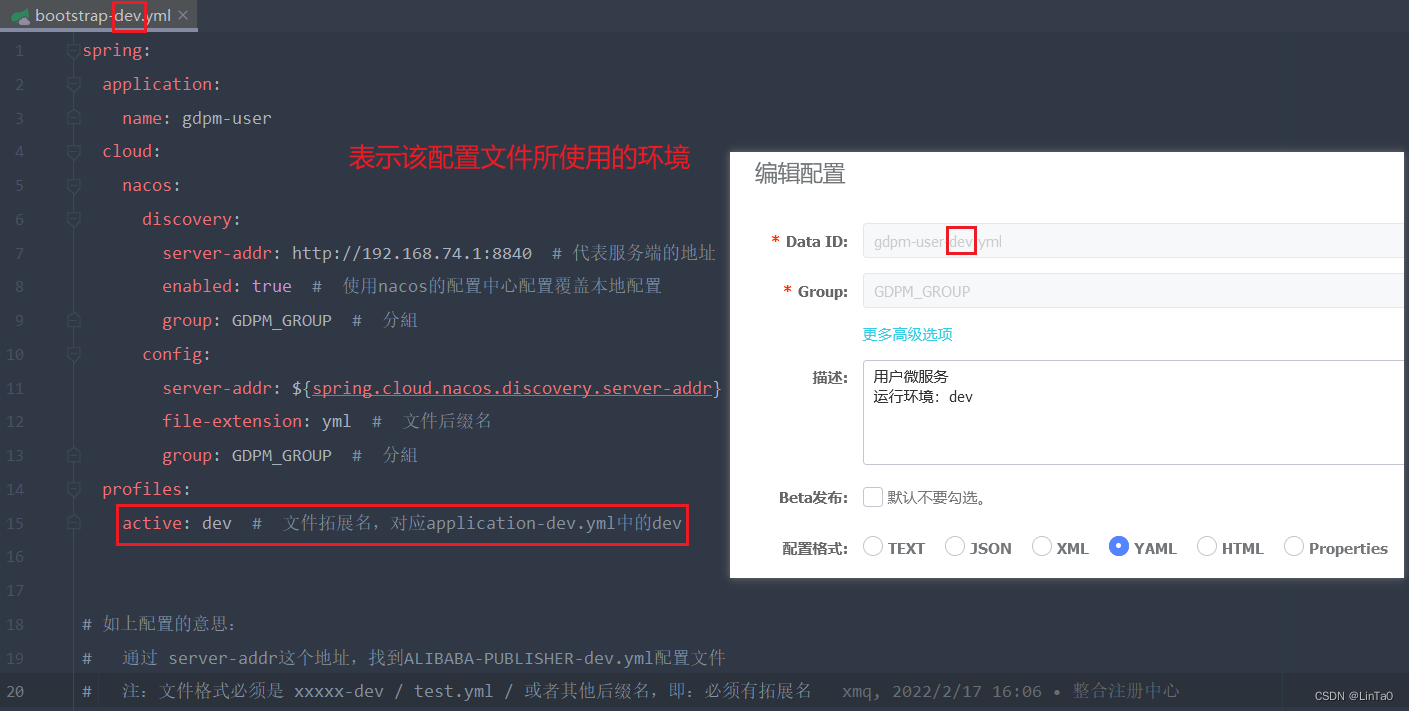Click 'gdpm-user' value on line 3
This screenshot has height=711, width=1409.
point(226,118)
